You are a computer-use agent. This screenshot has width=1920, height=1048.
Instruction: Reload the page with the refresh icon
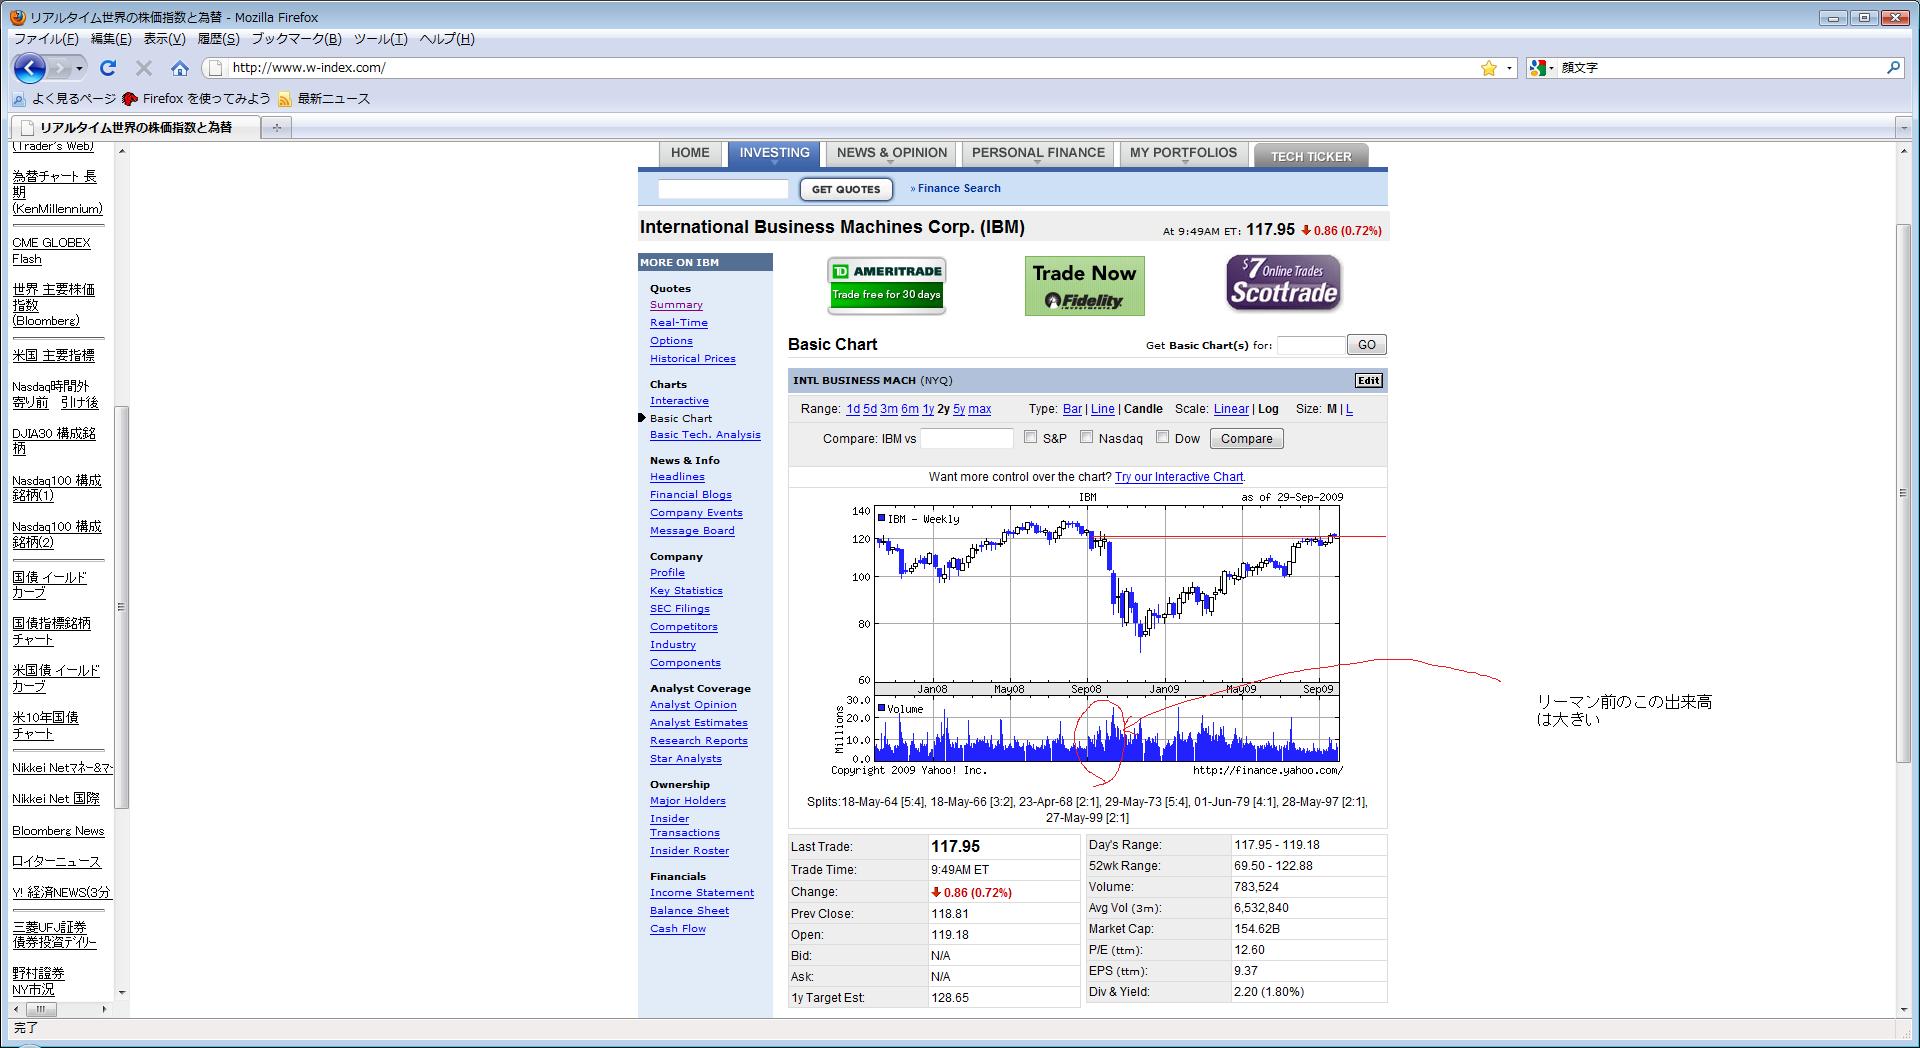pyautogui.click(x=108, y=68)
